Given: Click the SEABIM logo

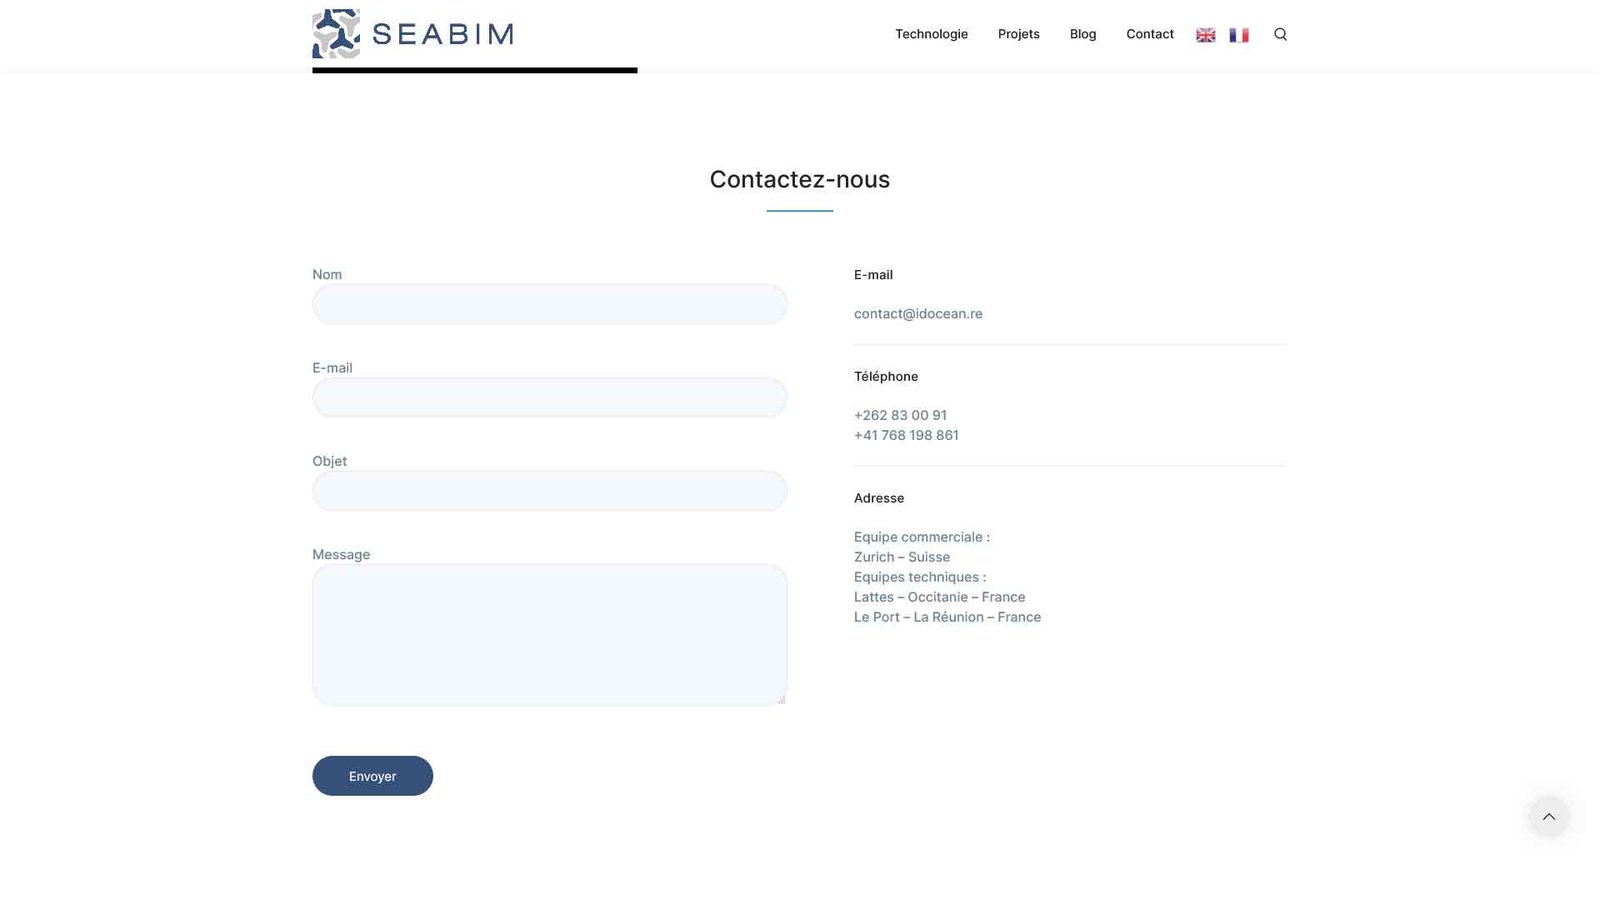Looking at the screenshot, I should (x=413, y=34).
